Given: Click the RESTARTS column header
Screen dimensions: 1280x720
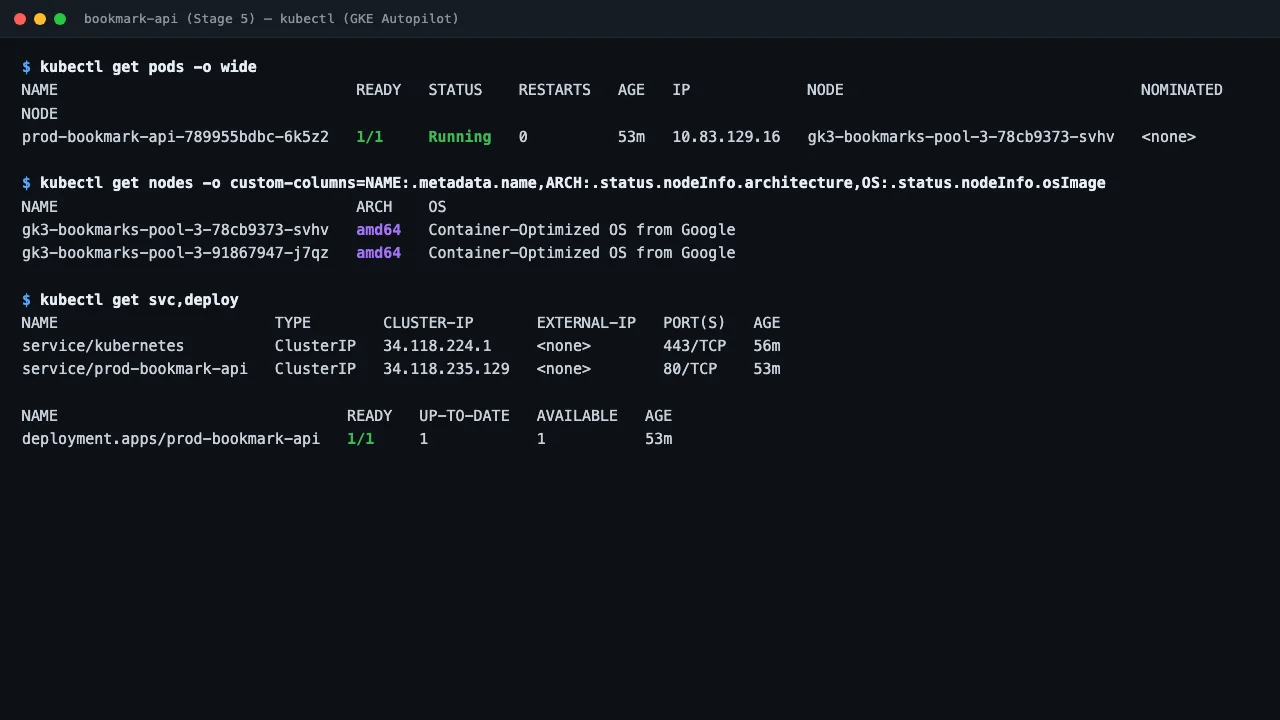Looking at the screenshot, I should coord(554,90).
